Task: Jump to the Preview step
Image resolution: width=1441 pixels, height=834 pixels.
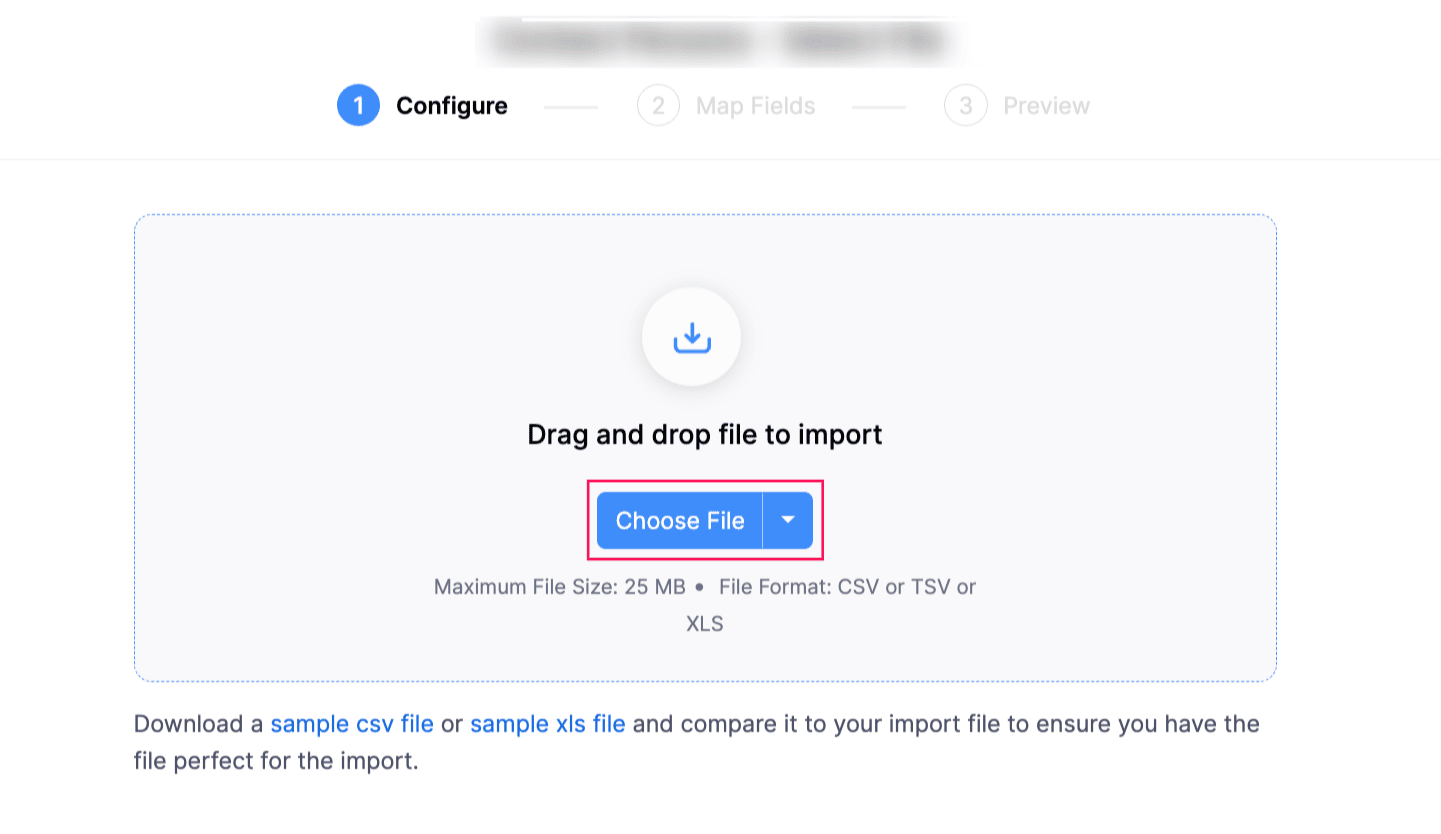Action: click(x=1046, y=105)
